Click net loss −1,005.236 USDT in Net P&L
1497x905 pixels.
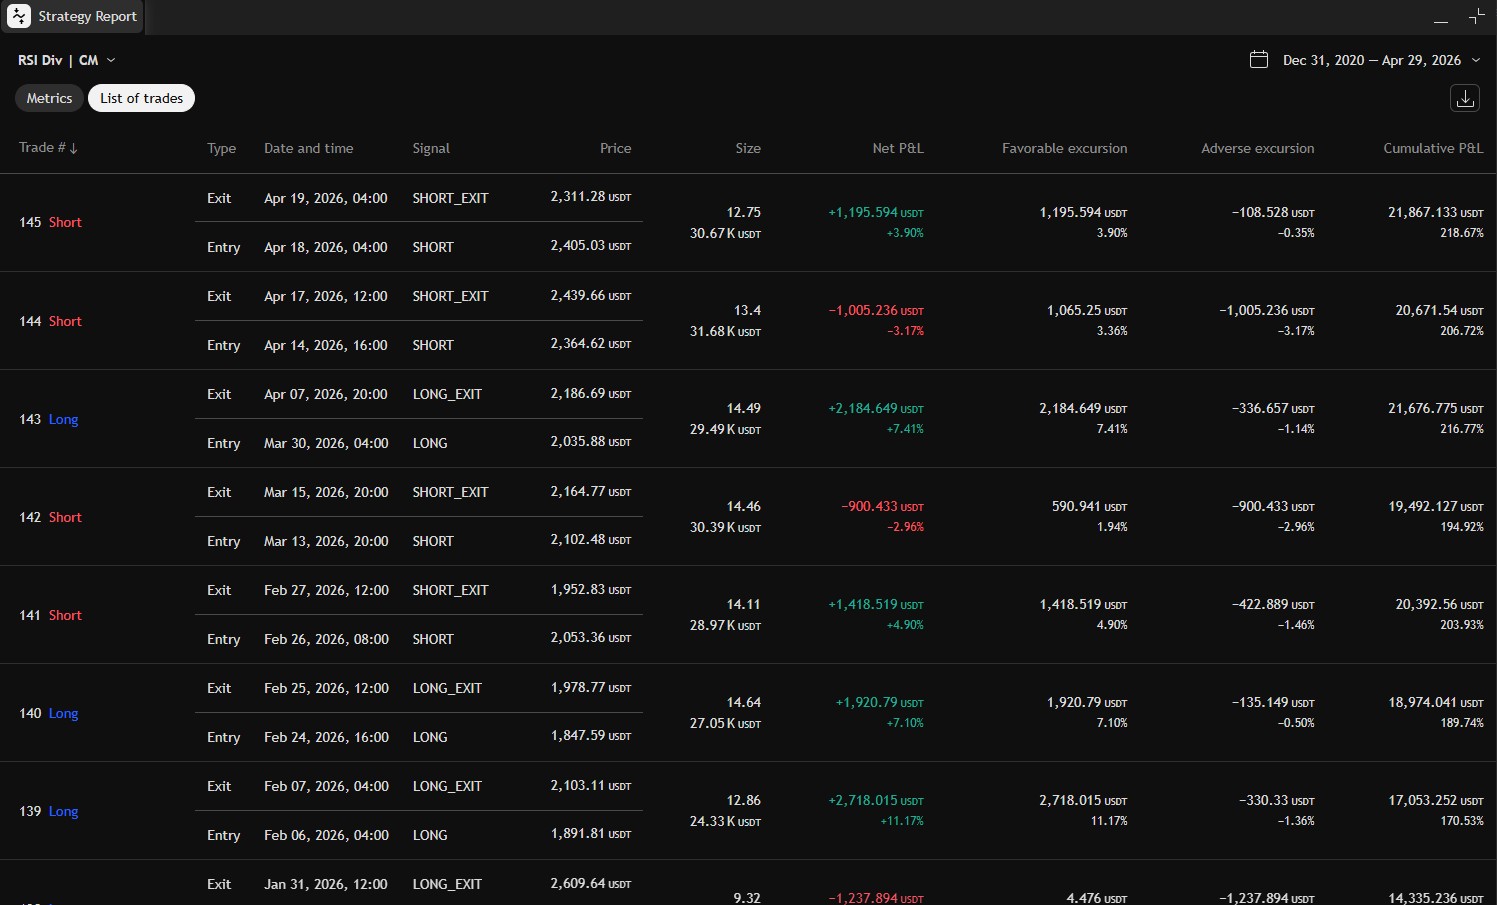point(875,310)
